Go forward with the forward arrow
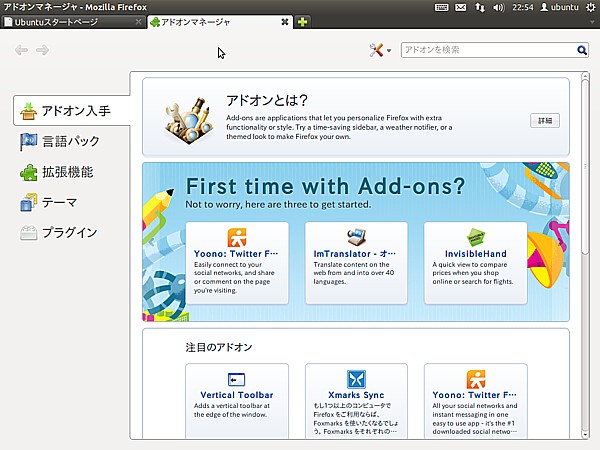The width and height of the screenshot is (600, 450). [x=42, y=50]
